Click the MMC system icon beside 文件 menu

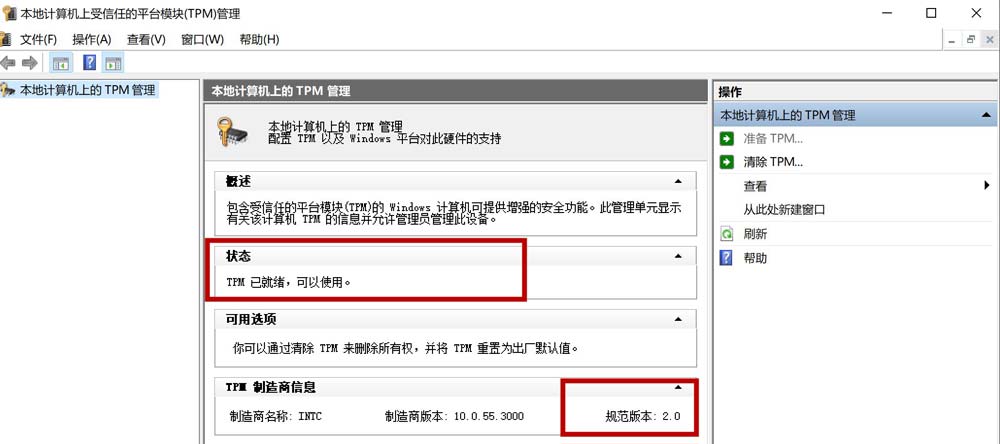pyautogui.click(x=5, y=40)
